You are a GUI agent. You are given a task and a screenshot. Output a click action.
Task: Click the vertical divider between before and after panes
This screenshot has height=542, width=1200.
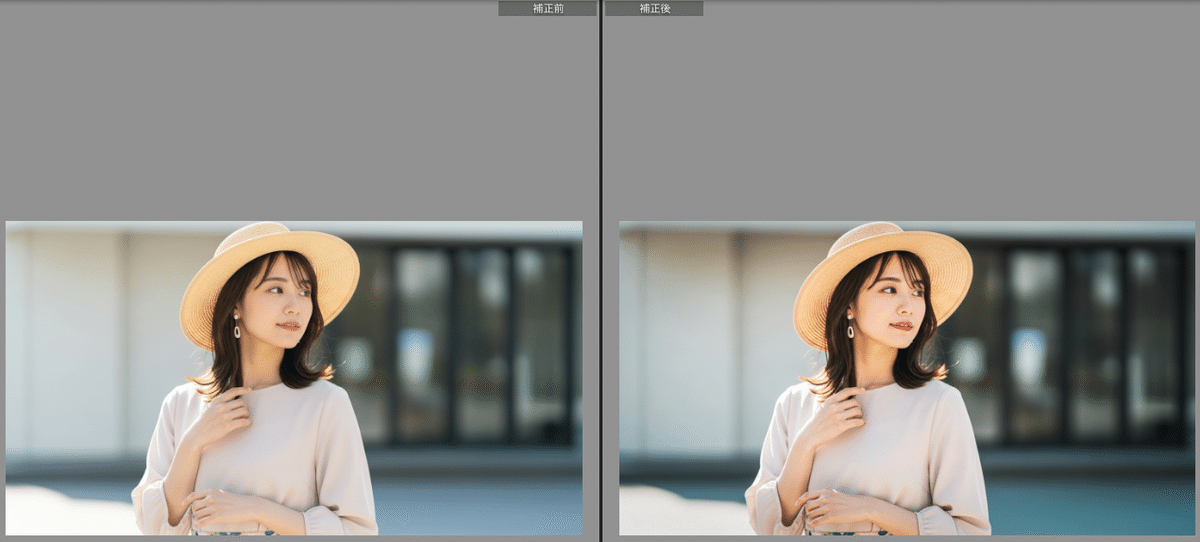coord(600,270)
